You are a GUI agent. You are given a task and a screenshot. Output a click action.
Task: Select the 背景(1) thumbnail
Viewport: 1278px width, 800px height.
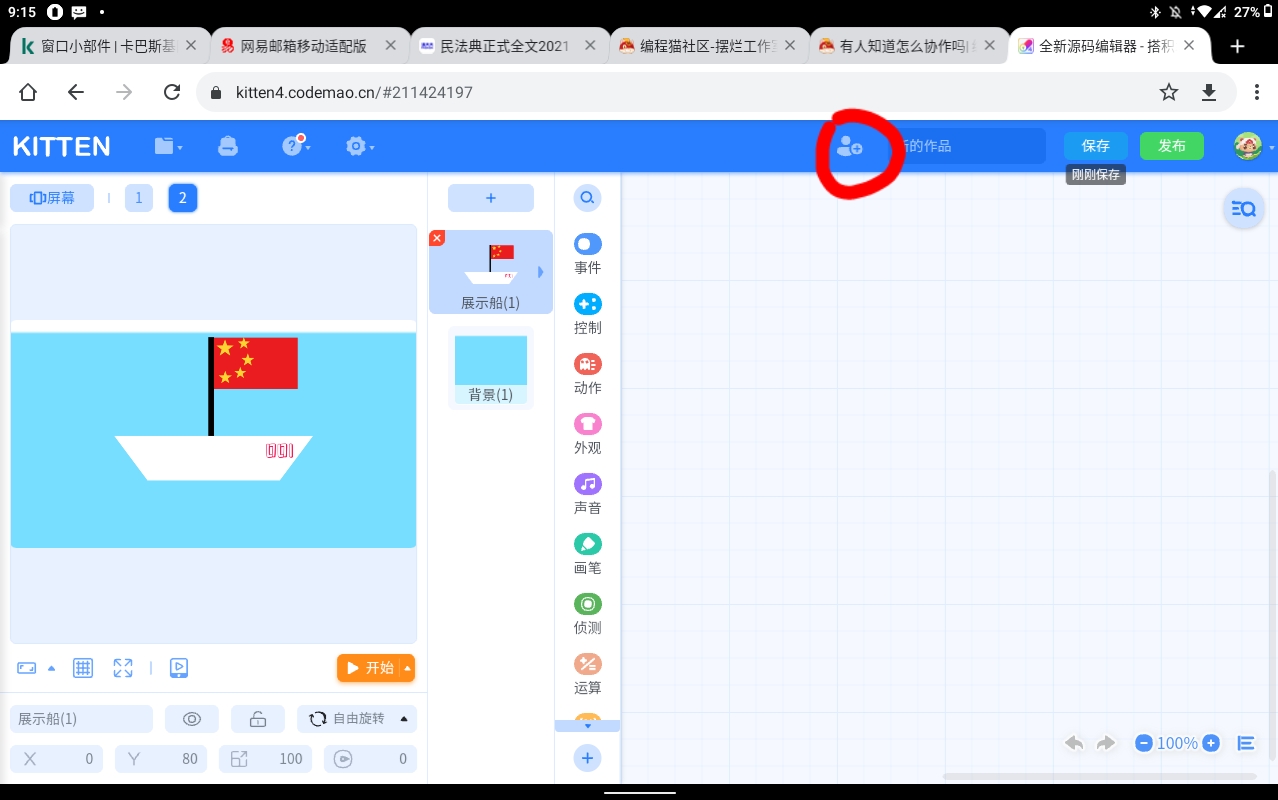(x=491, y=368)
